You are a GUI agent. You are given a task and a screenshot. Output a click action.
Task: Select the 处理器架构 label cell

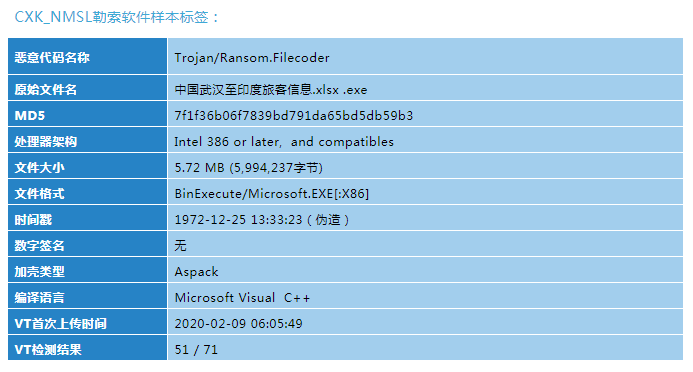click(88, 140)
